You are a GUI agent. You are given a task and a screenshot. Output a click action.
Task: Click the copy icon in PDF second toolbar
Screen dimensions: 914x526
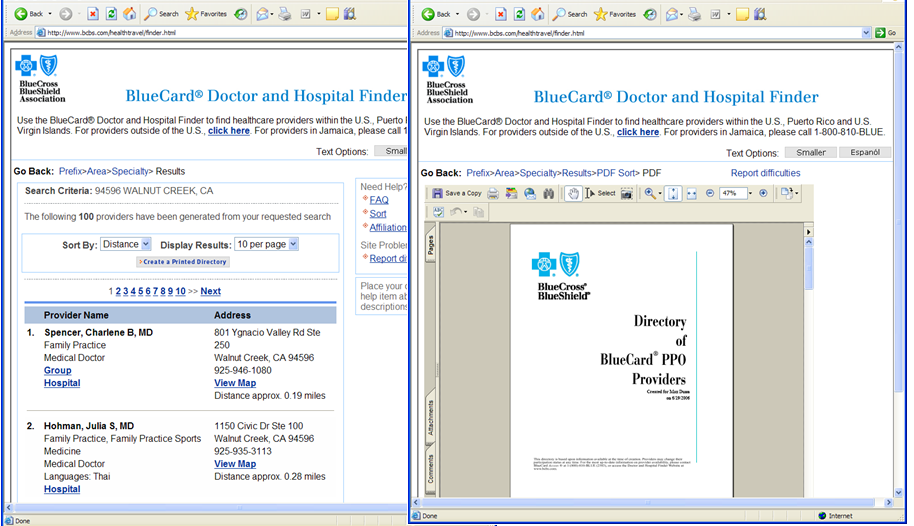(479, 212)
